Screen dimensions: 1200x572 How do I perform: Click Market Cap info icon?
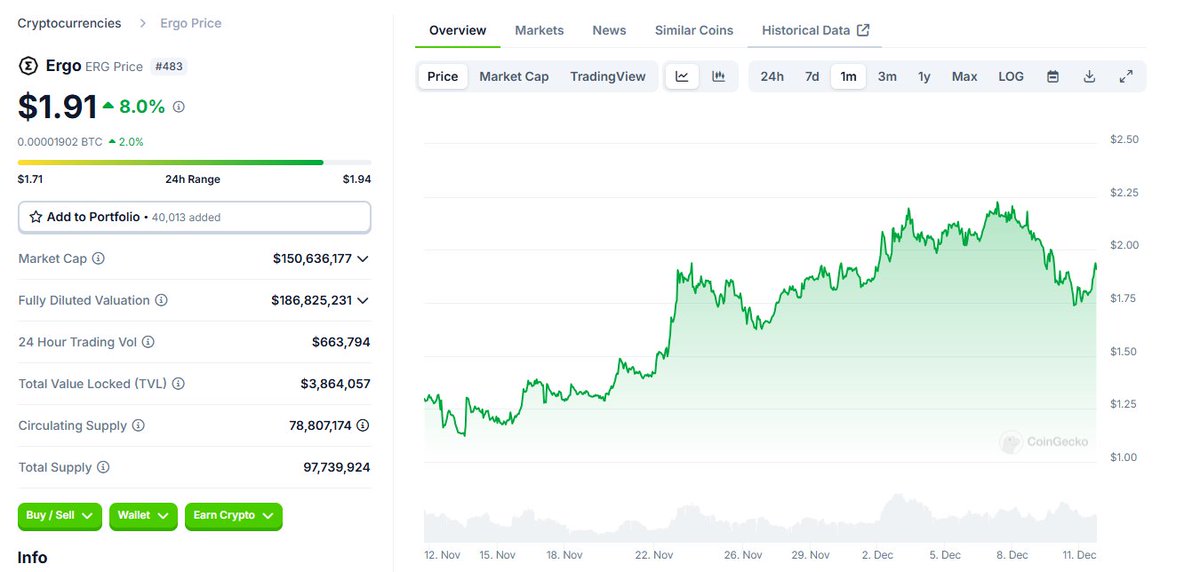coord(99,259)
